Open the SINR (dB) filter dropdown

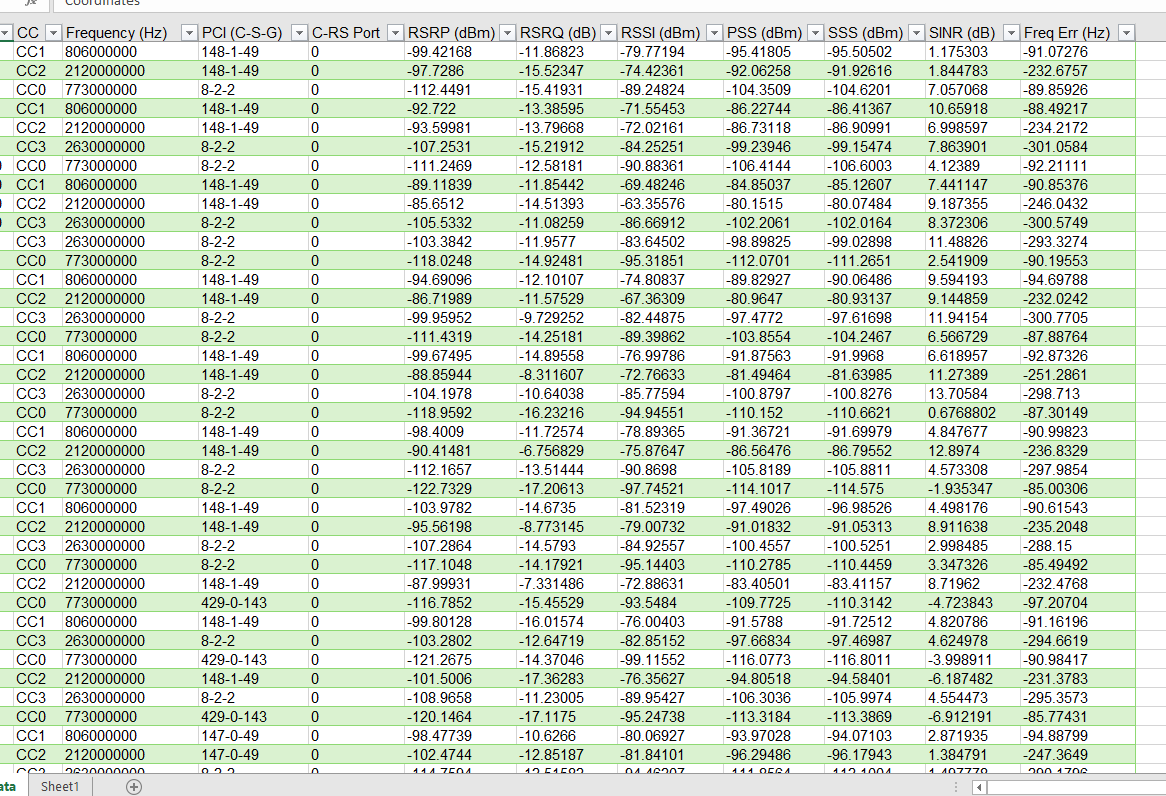click(1011, 33)
